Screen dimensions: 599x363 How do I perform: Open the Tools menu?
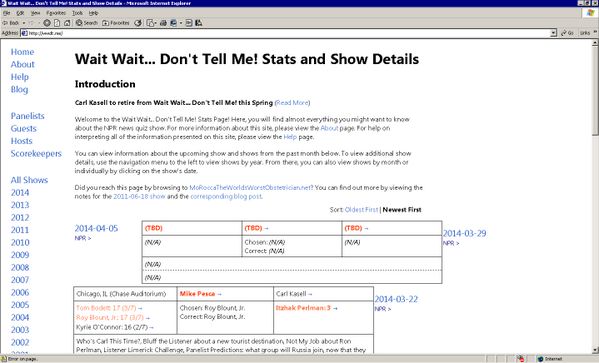point(78,13)
